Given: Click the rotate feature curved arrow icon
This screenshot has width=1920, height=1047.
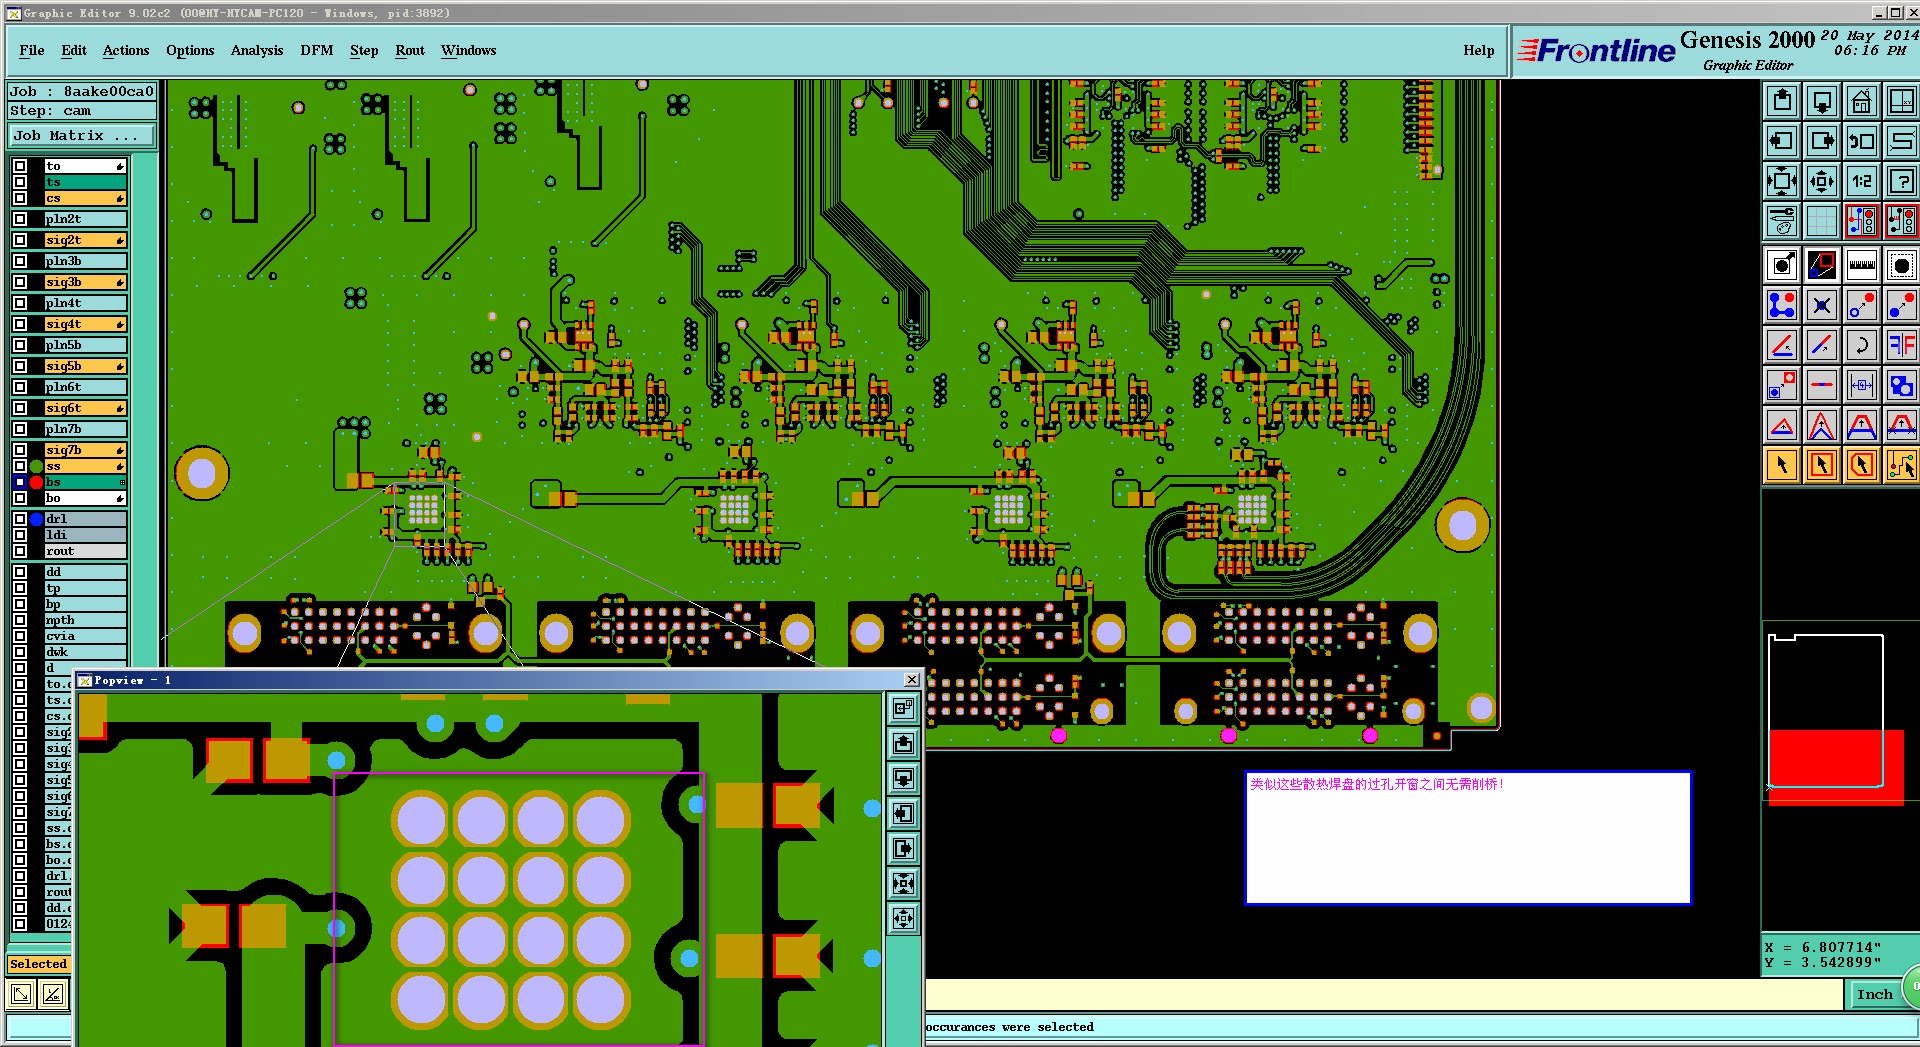Looking at the screenshot, I should [x=1861, y=345].
